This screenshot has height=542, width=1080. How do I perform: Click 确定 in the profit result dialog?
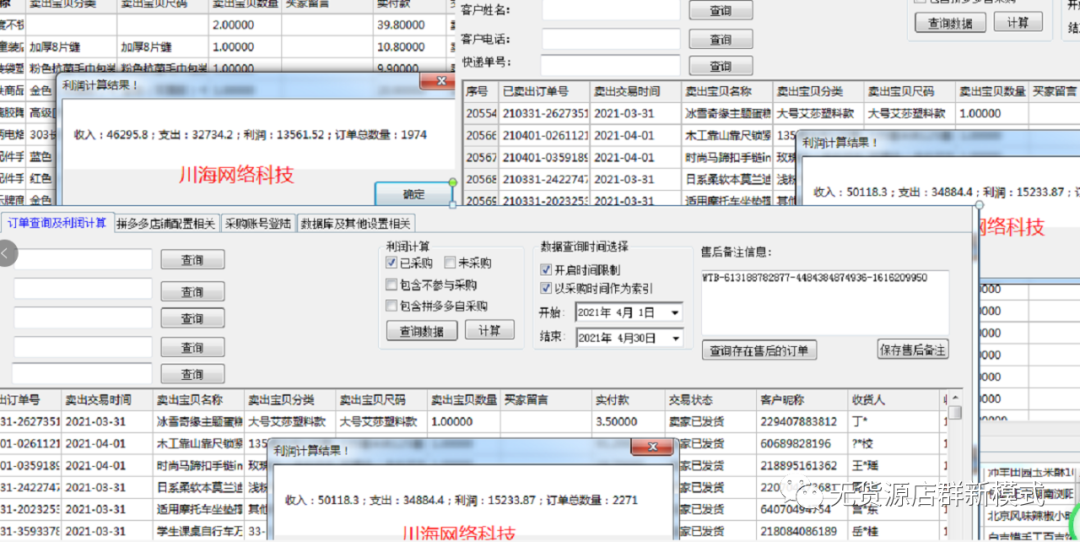(413, 194)
